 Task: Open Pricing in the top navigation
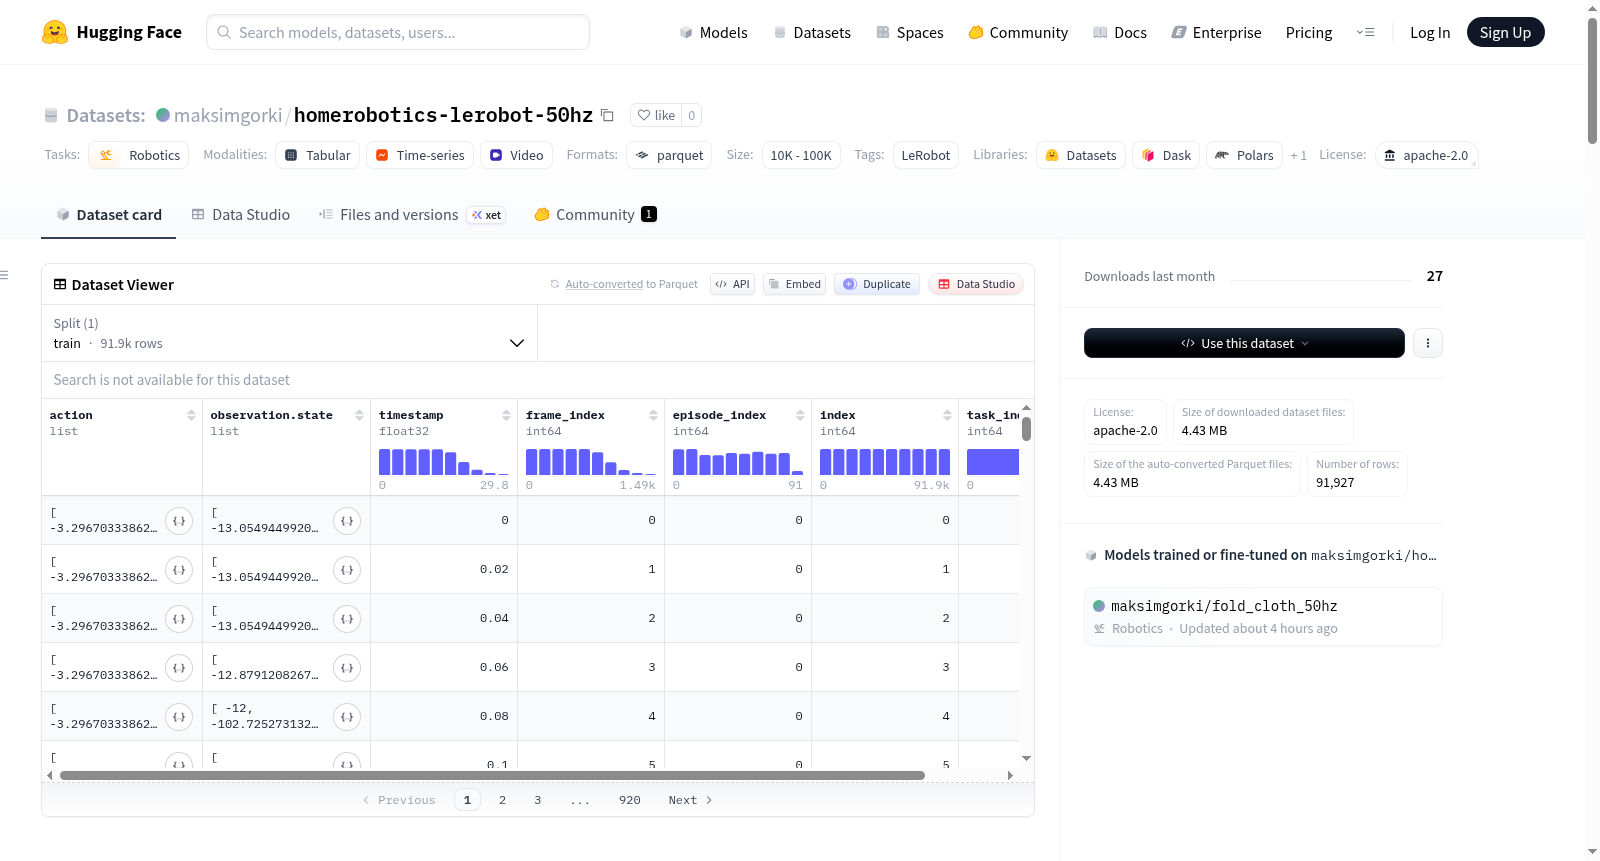pyautogui.click(x=1309, y=33)
